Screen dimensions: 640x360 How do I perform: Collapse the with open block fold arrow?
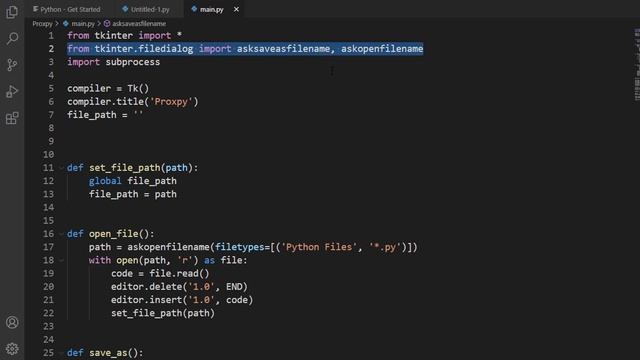pos(62,260)
